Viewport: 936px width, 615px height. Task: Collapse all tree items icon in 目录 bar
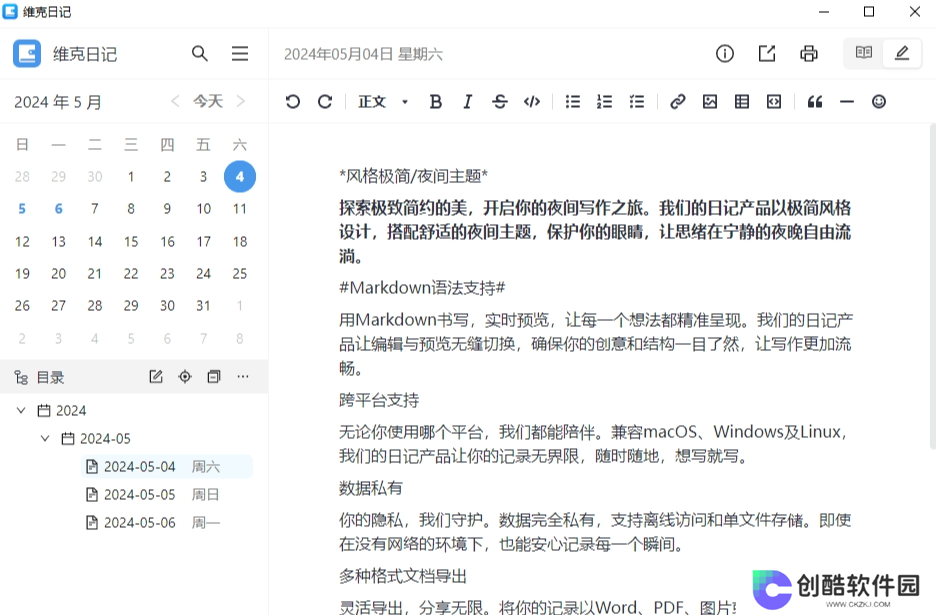pos(214,376)
